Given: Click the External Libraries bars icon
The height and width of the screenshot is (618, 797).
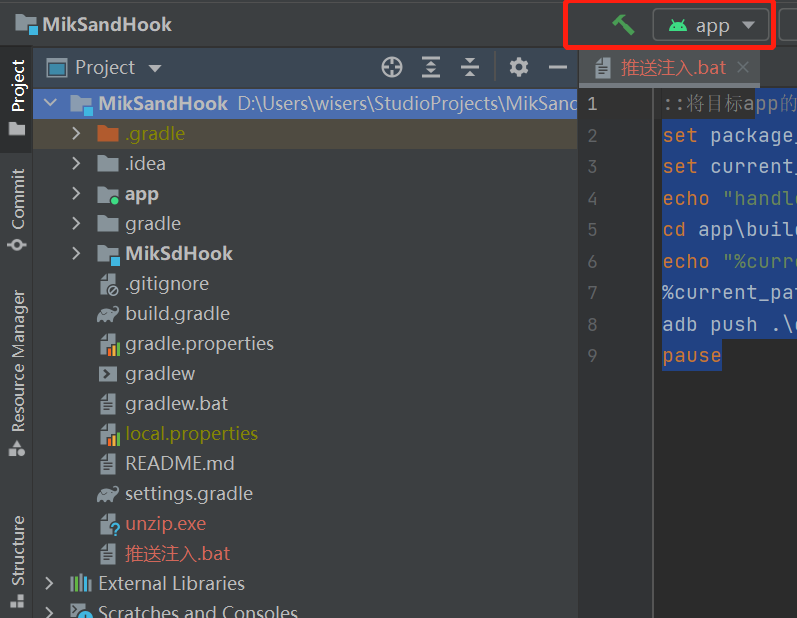Looking at the screenshot, I should [81, 583].
